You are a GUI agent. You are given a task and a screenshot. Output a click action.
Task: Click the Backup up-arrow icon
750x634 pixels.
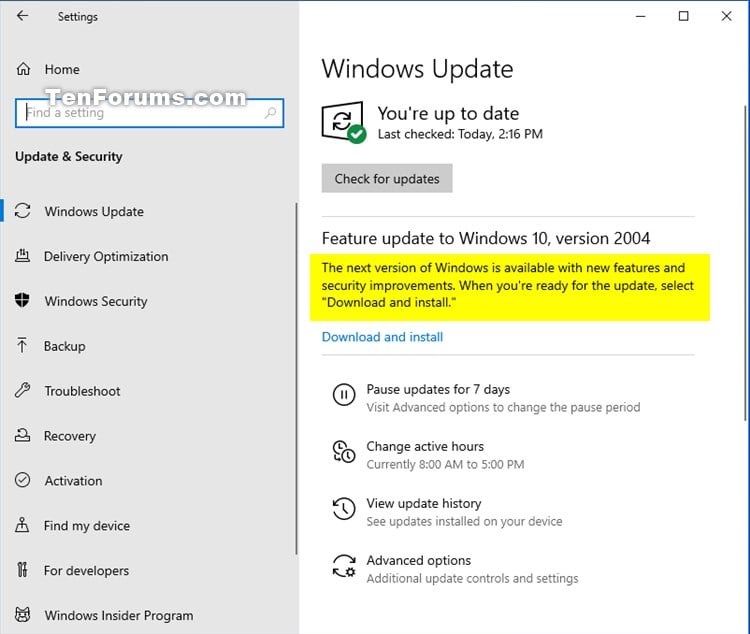pyautogui.click(x=22, y=345)
